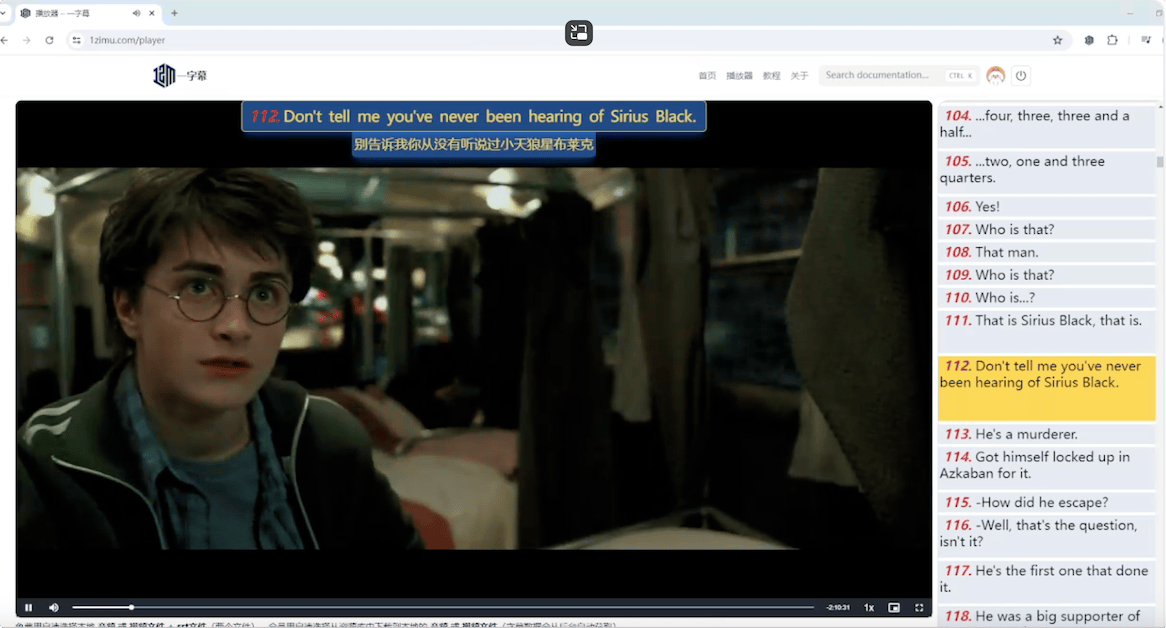Open the 首页 menu item

tap(707, 76)
